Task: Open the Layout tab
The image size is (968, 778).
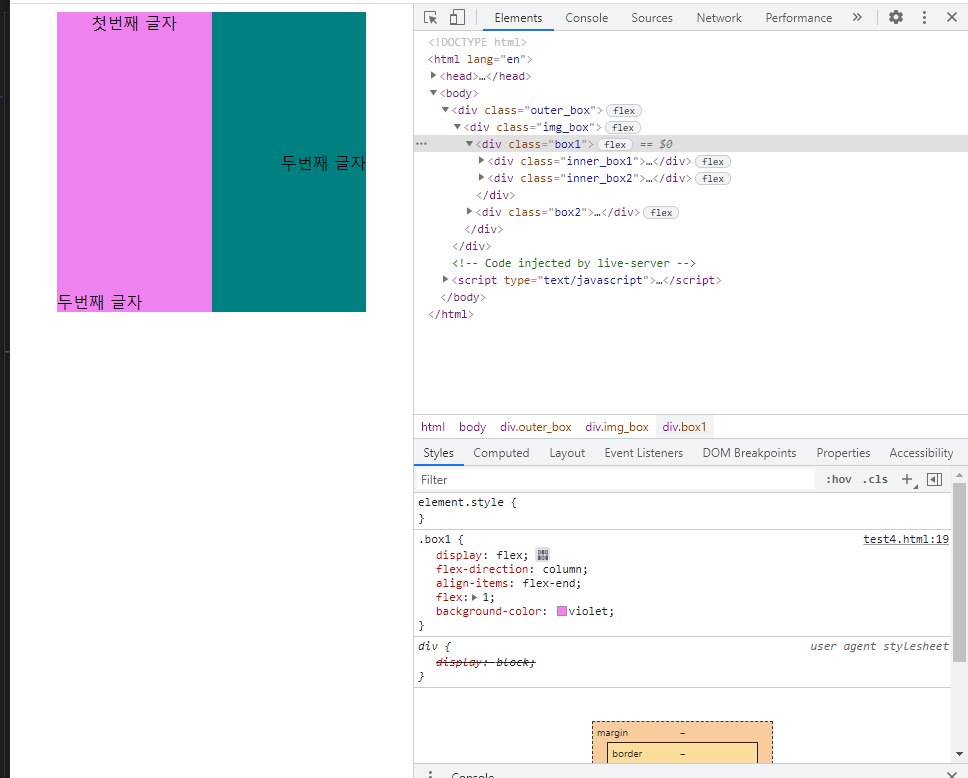Action: tap(567, 453)
